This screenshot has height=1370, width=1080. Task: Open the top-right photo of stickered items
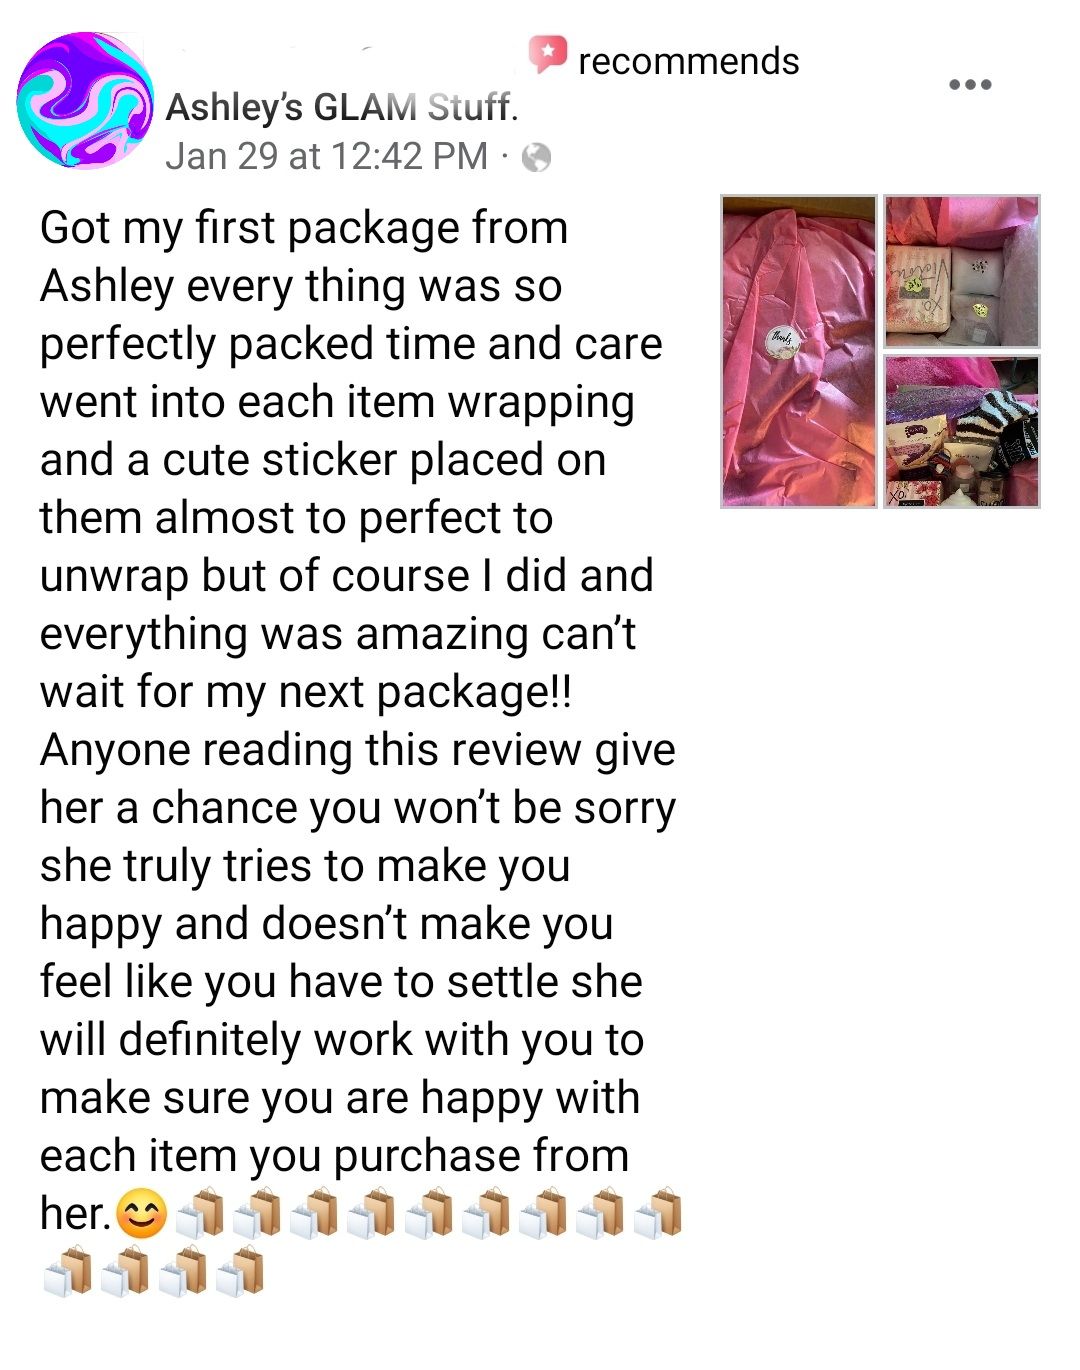click(x=962, y=271)
